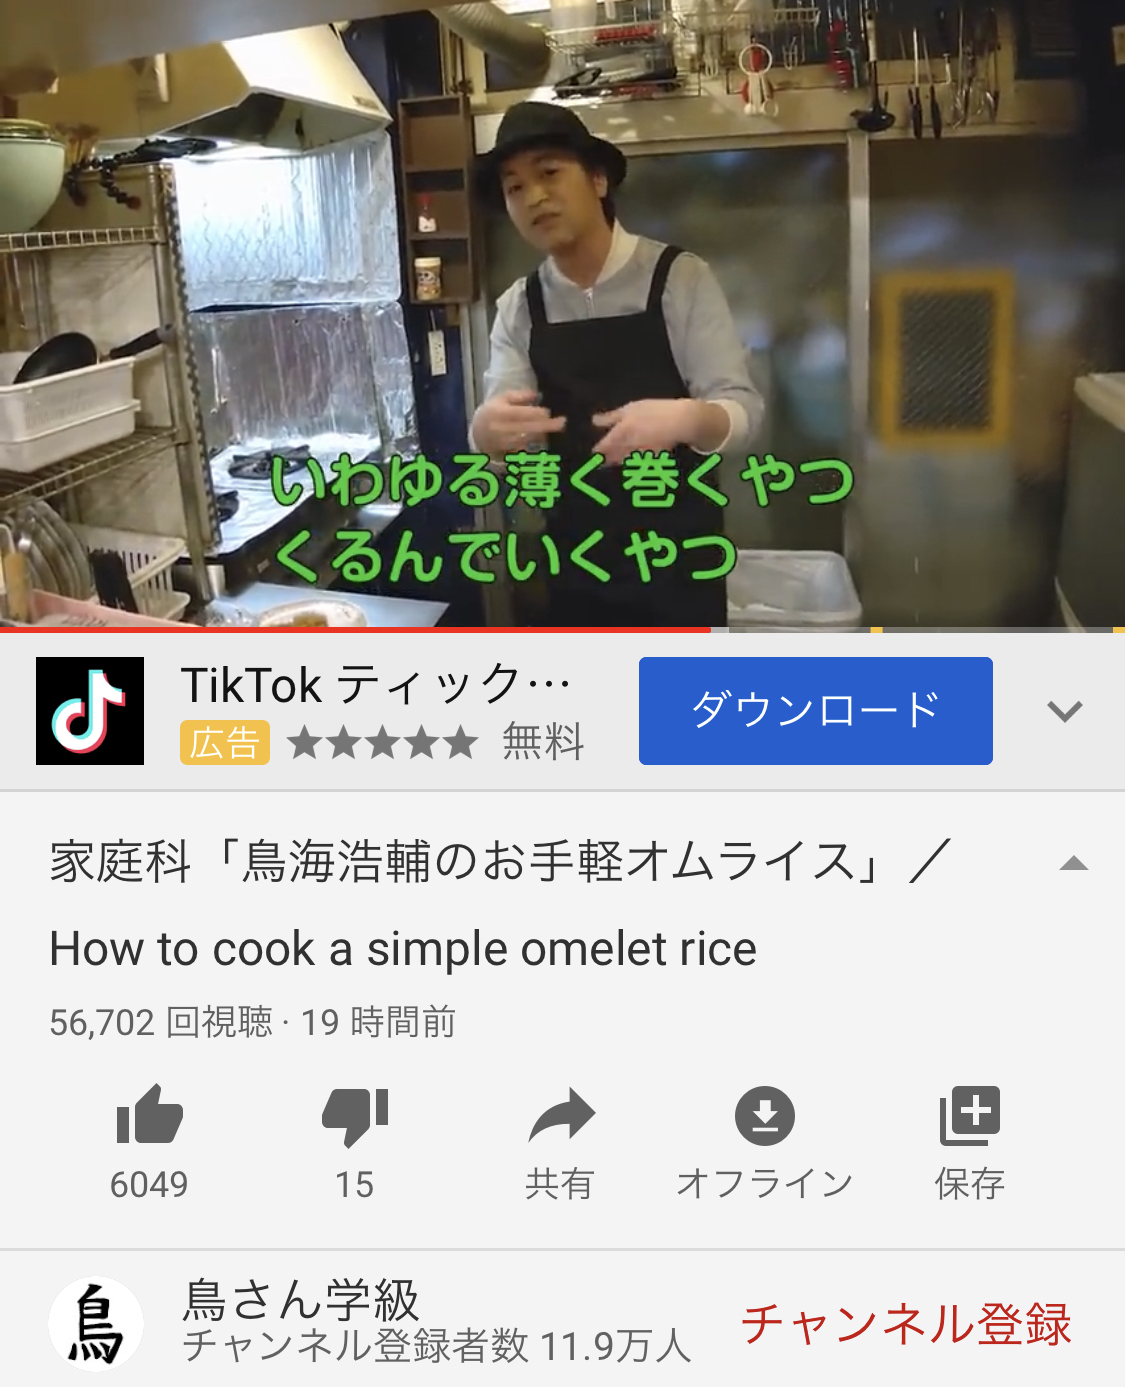Click the blue ダウンロード button

tap(816, 711)
